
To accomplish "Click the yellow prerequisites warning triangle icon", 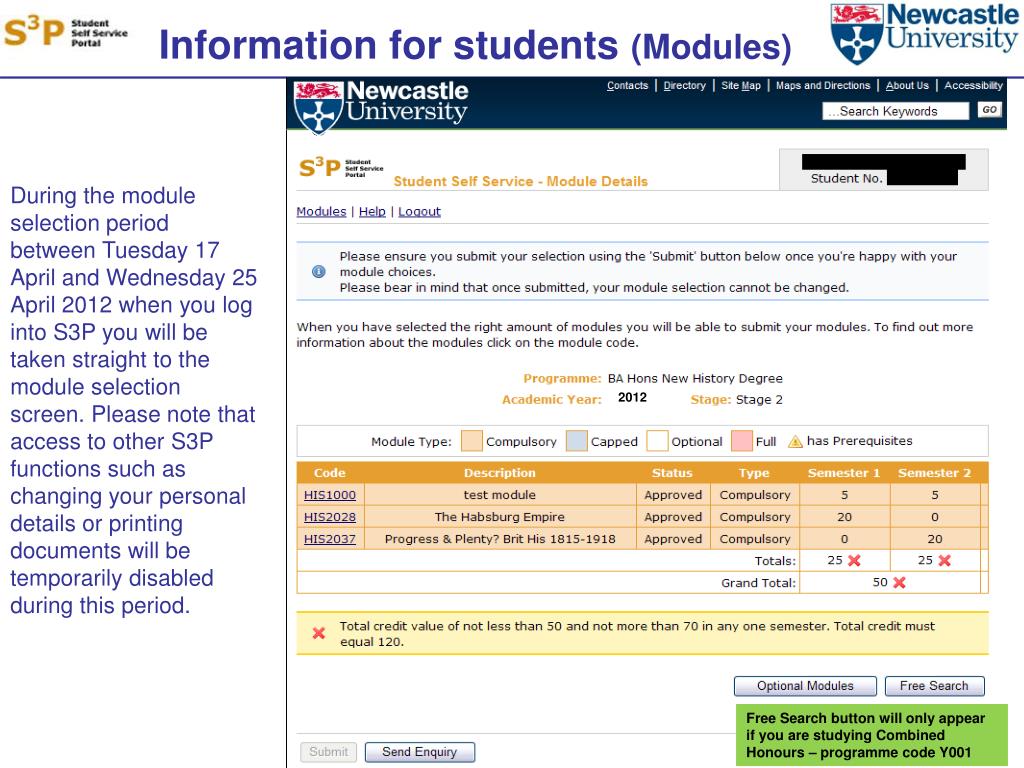I will tap(795, 442).
